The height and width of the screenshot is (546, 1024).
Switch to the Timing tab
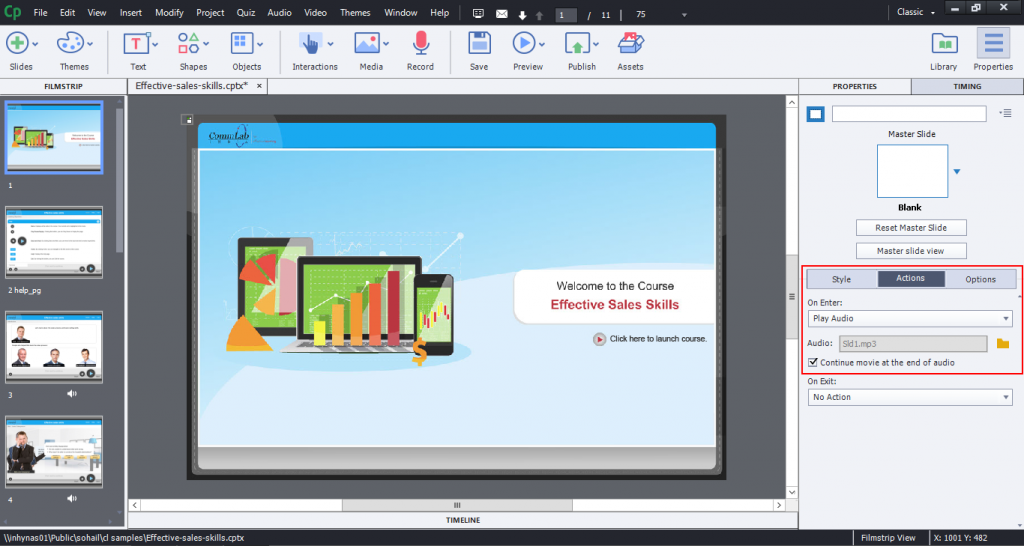(x=967, y=86)
